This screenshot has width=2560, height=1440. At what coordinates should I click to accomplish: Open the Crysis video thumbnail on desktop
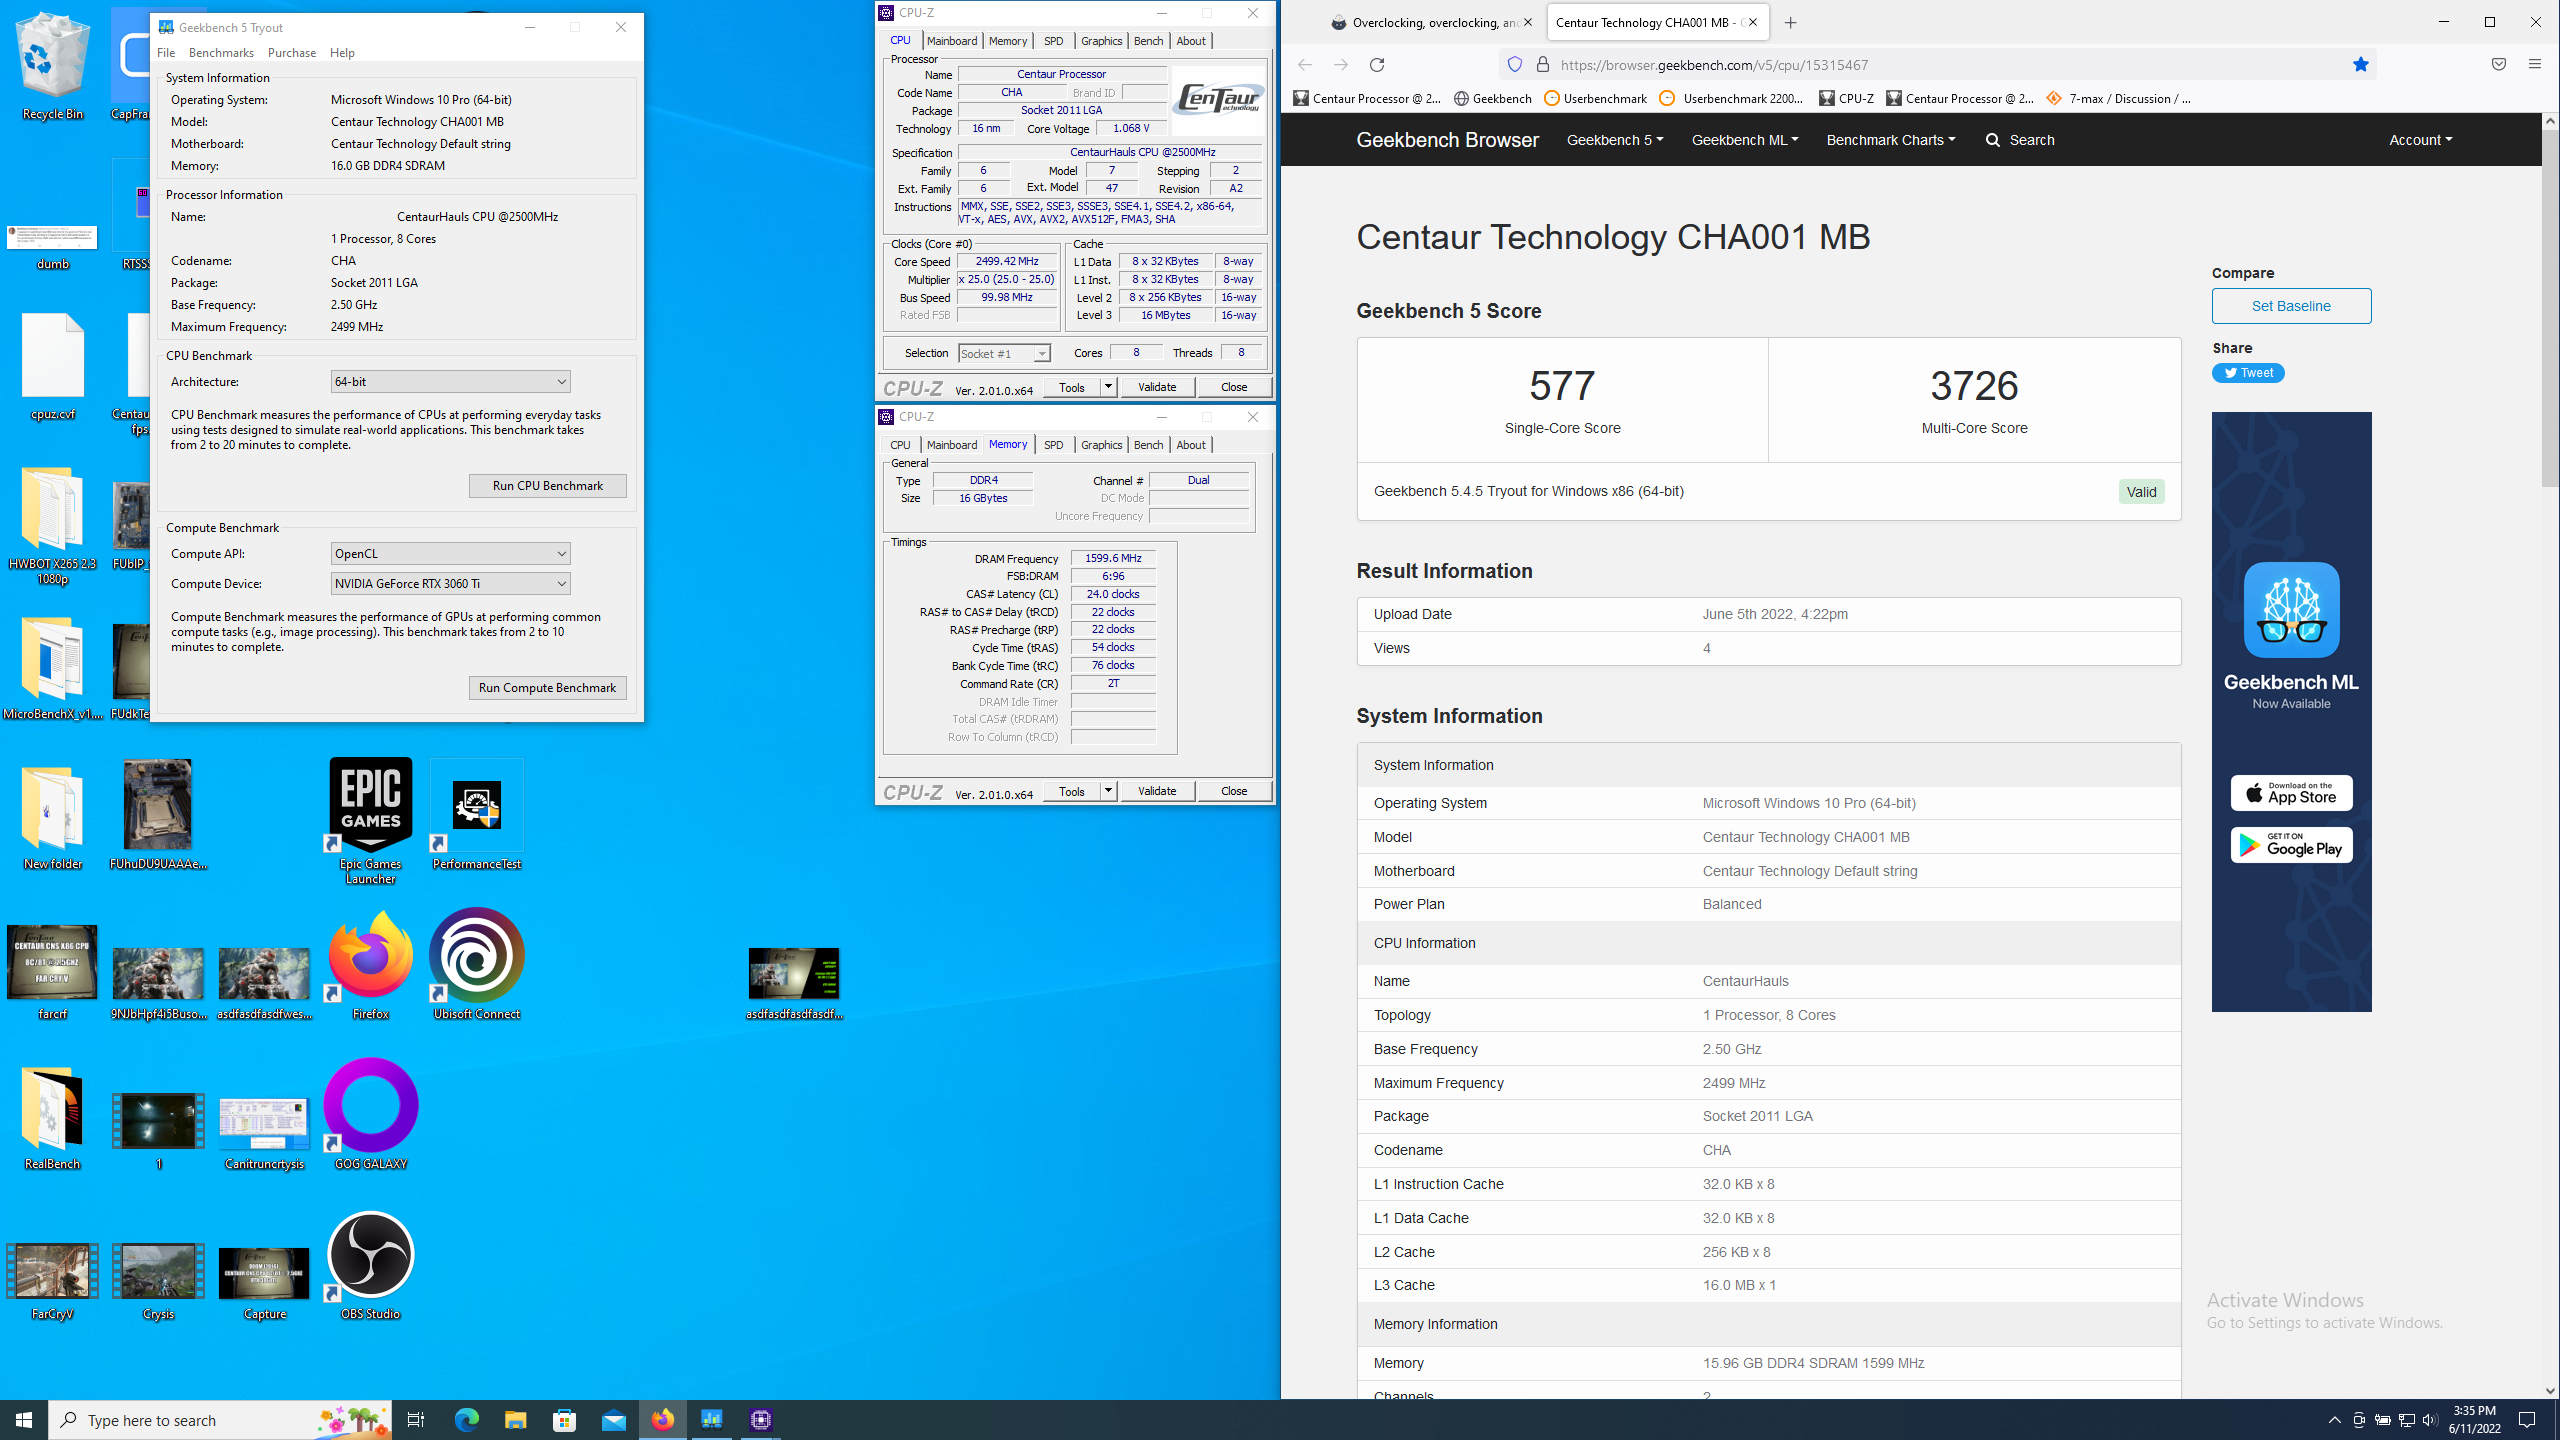[158, 1281]
